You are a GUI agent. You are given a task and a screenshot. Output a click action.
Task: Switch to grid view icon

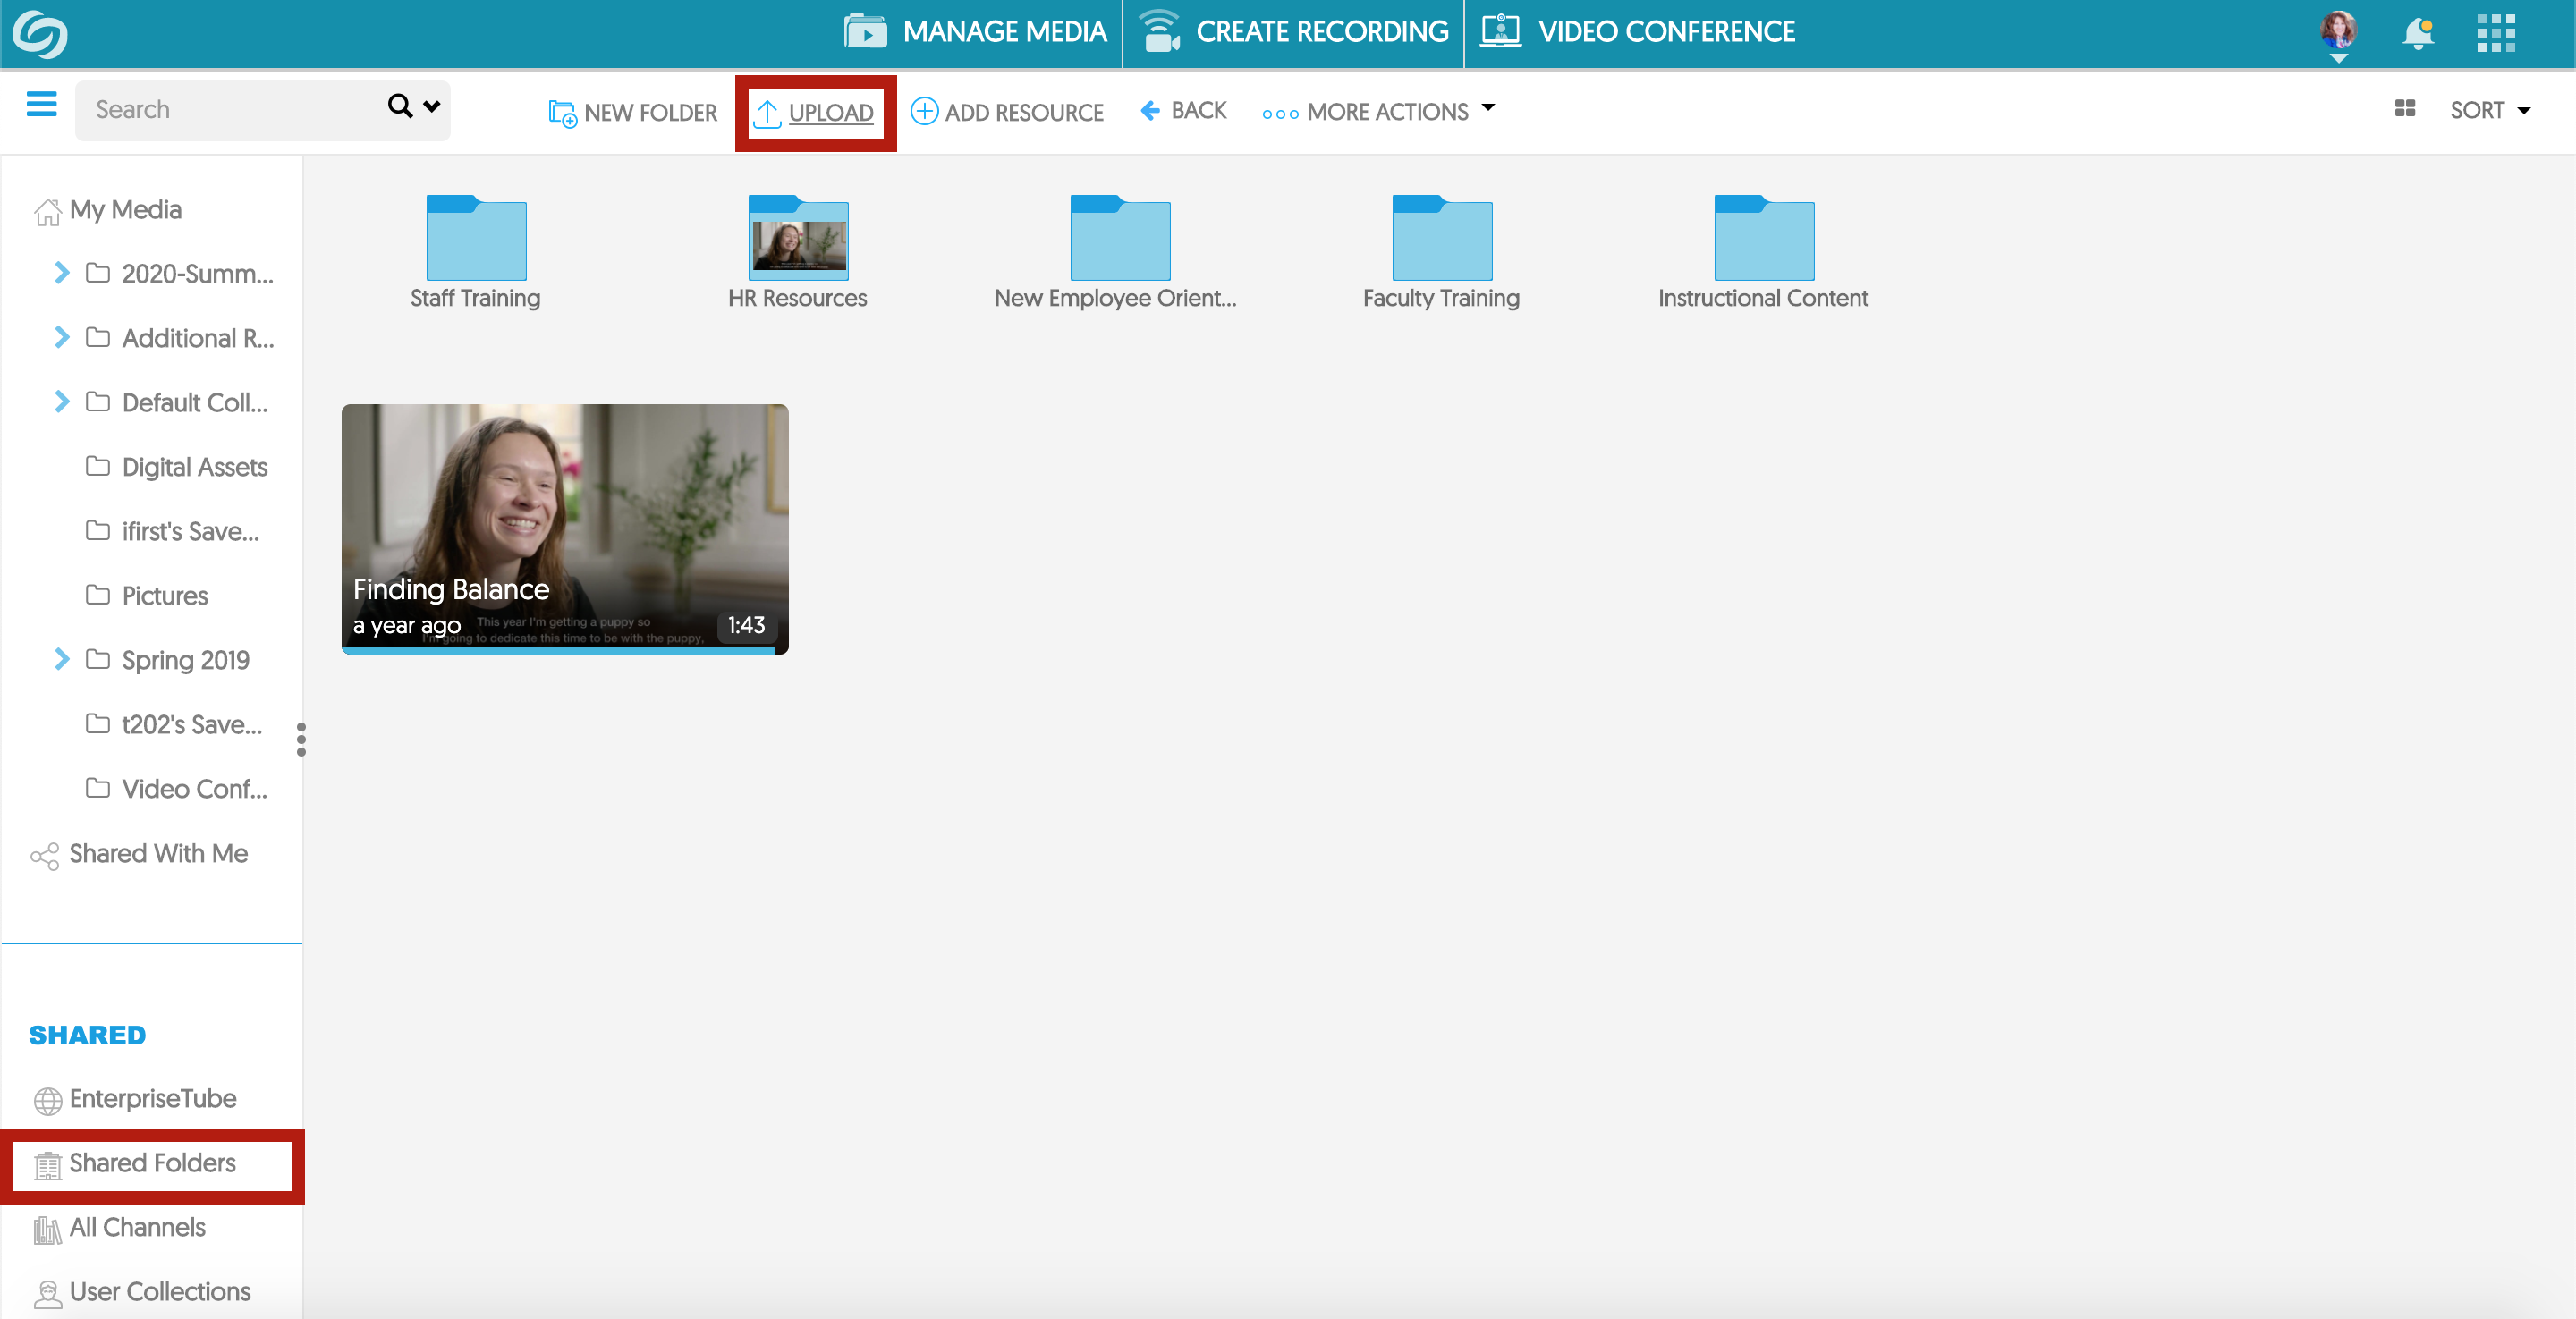(x=2405, y=109)
